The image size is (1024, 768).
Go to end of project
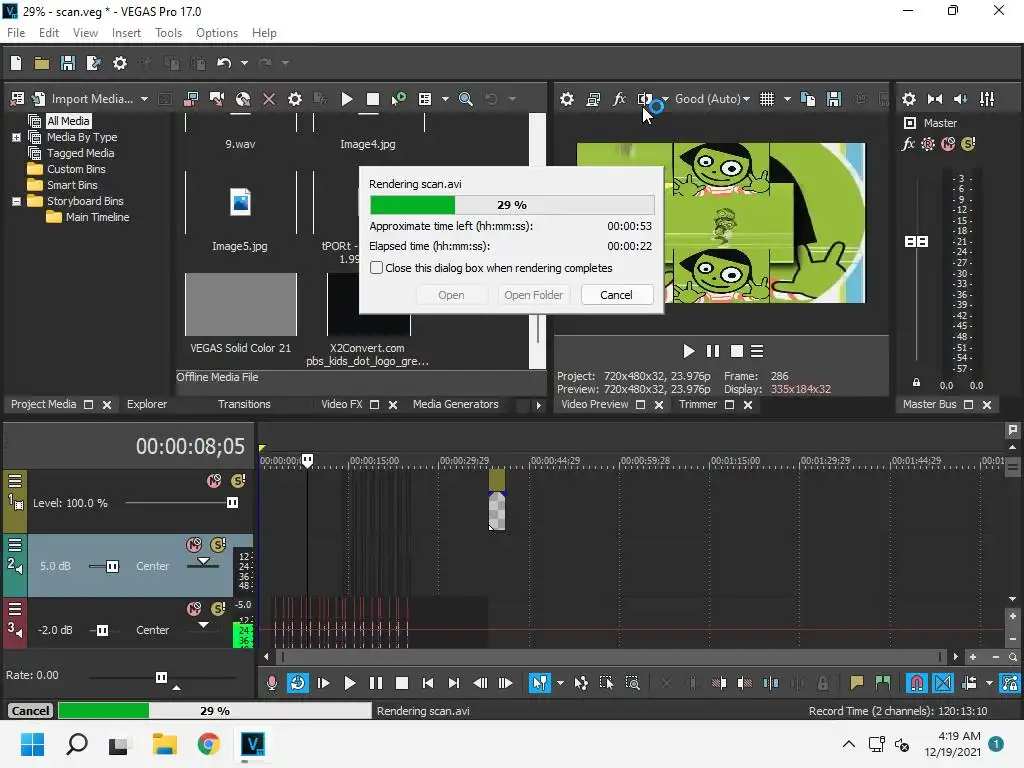[454, 683]
